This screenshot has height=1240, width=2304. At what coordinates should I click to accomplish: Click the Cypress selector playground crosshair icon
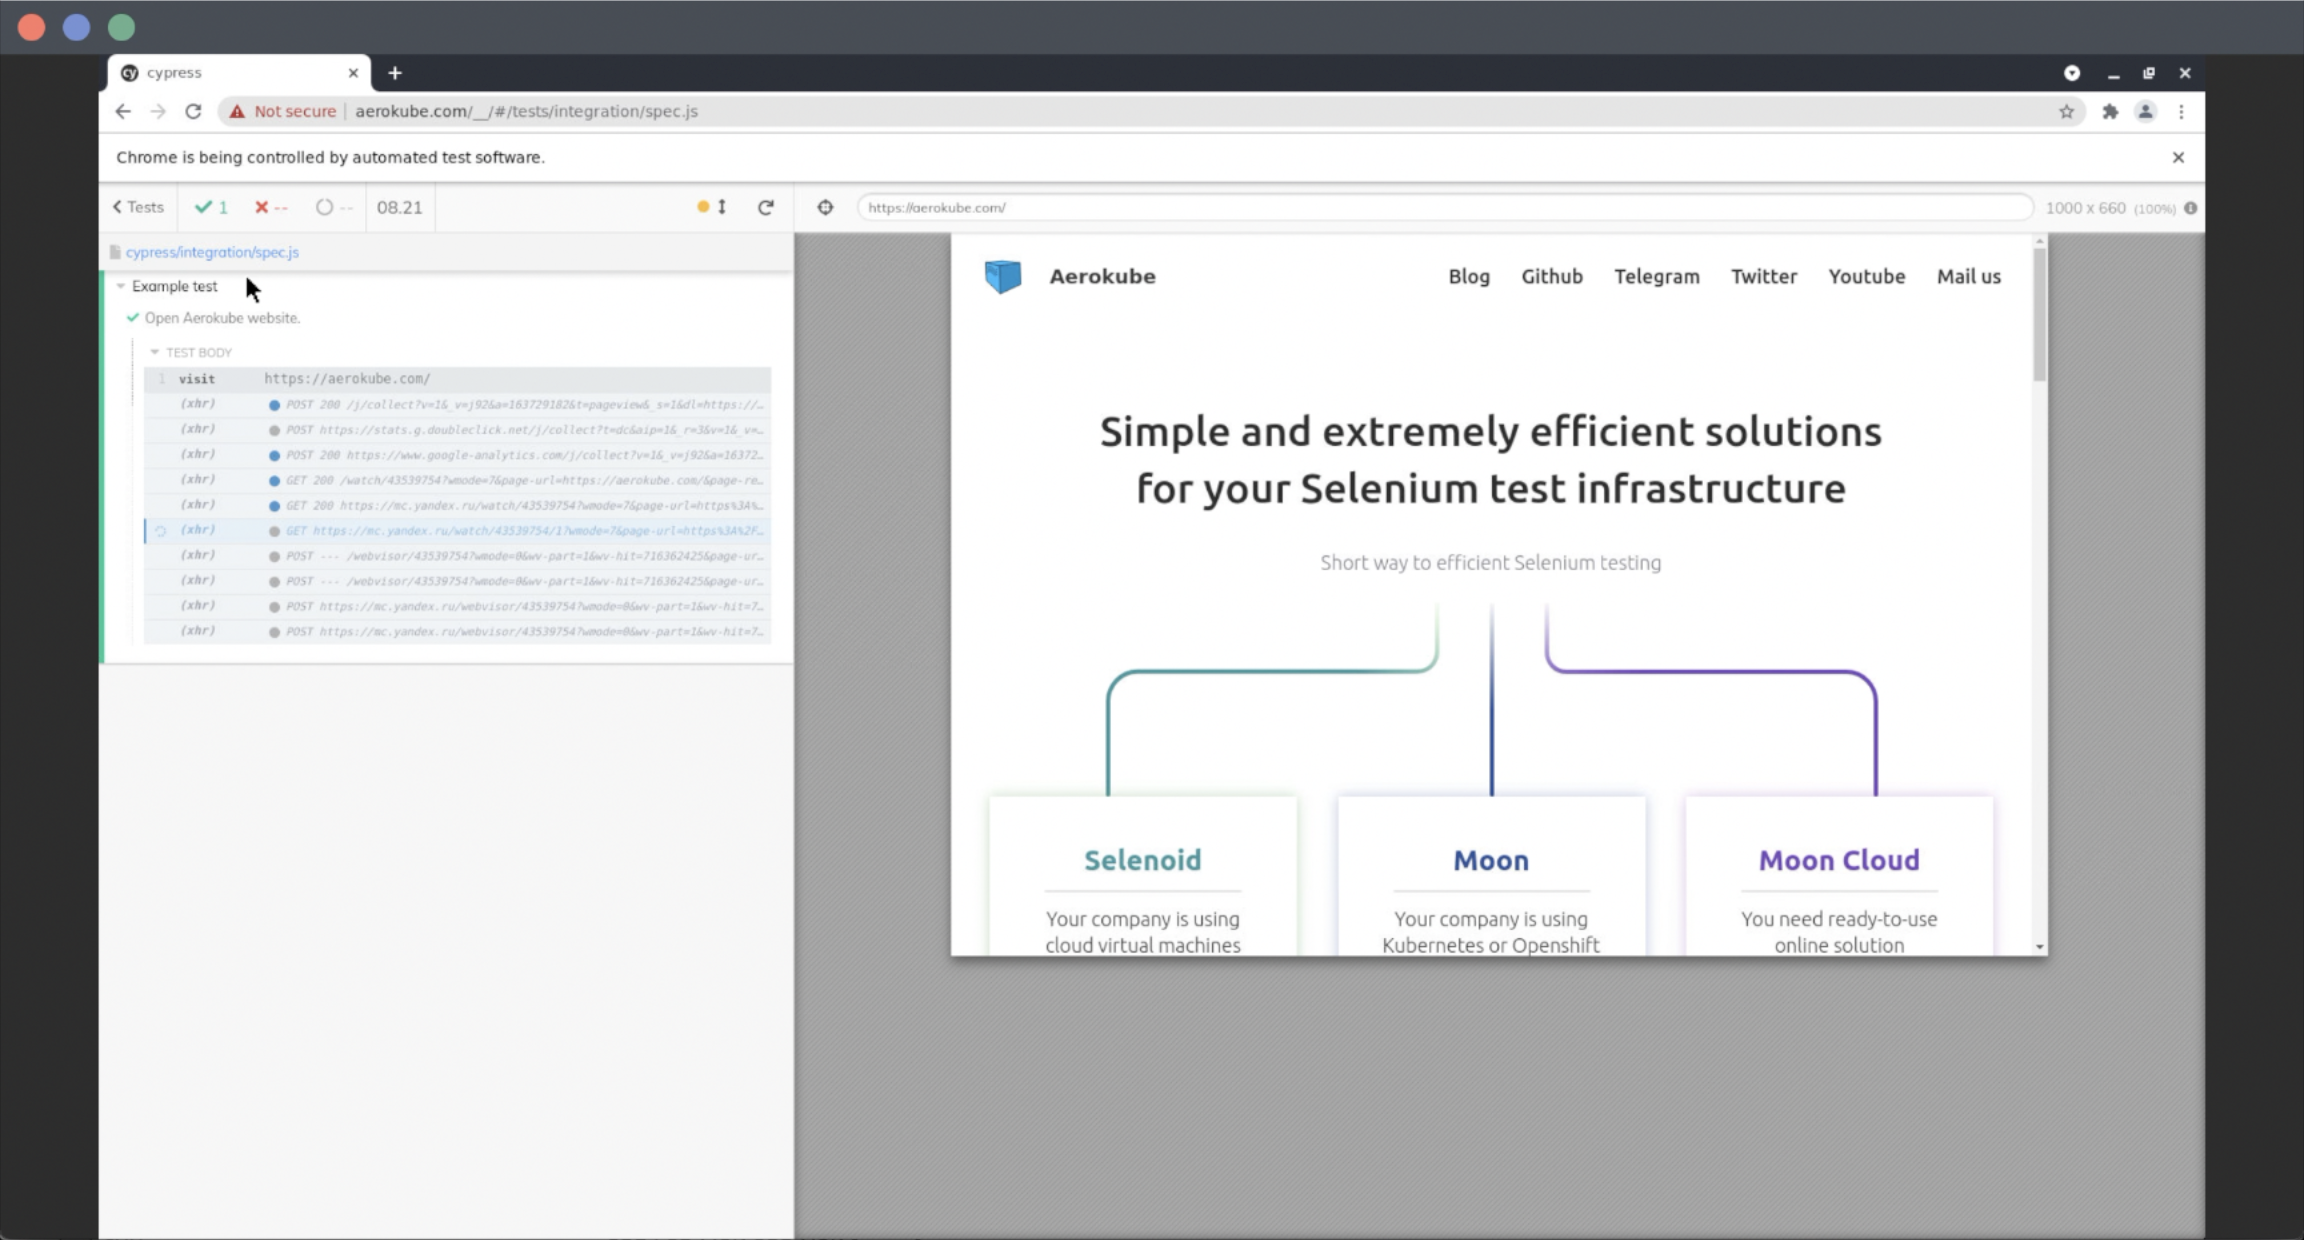click(x=825, y=207)
